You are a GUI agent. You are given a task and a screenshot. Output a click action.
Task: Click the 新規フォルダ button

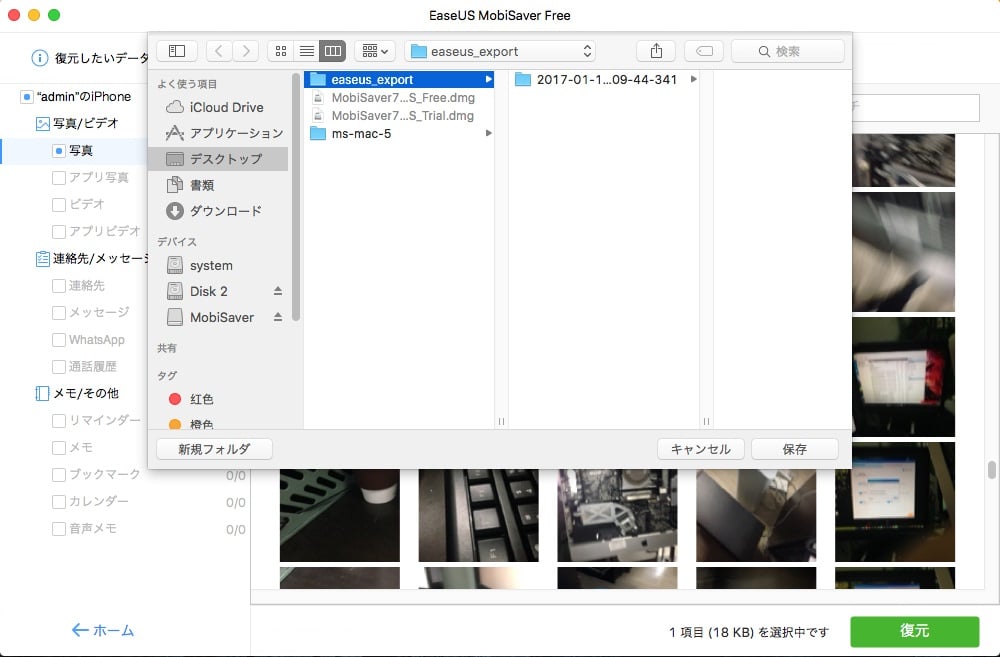click(x=214, y=449)
